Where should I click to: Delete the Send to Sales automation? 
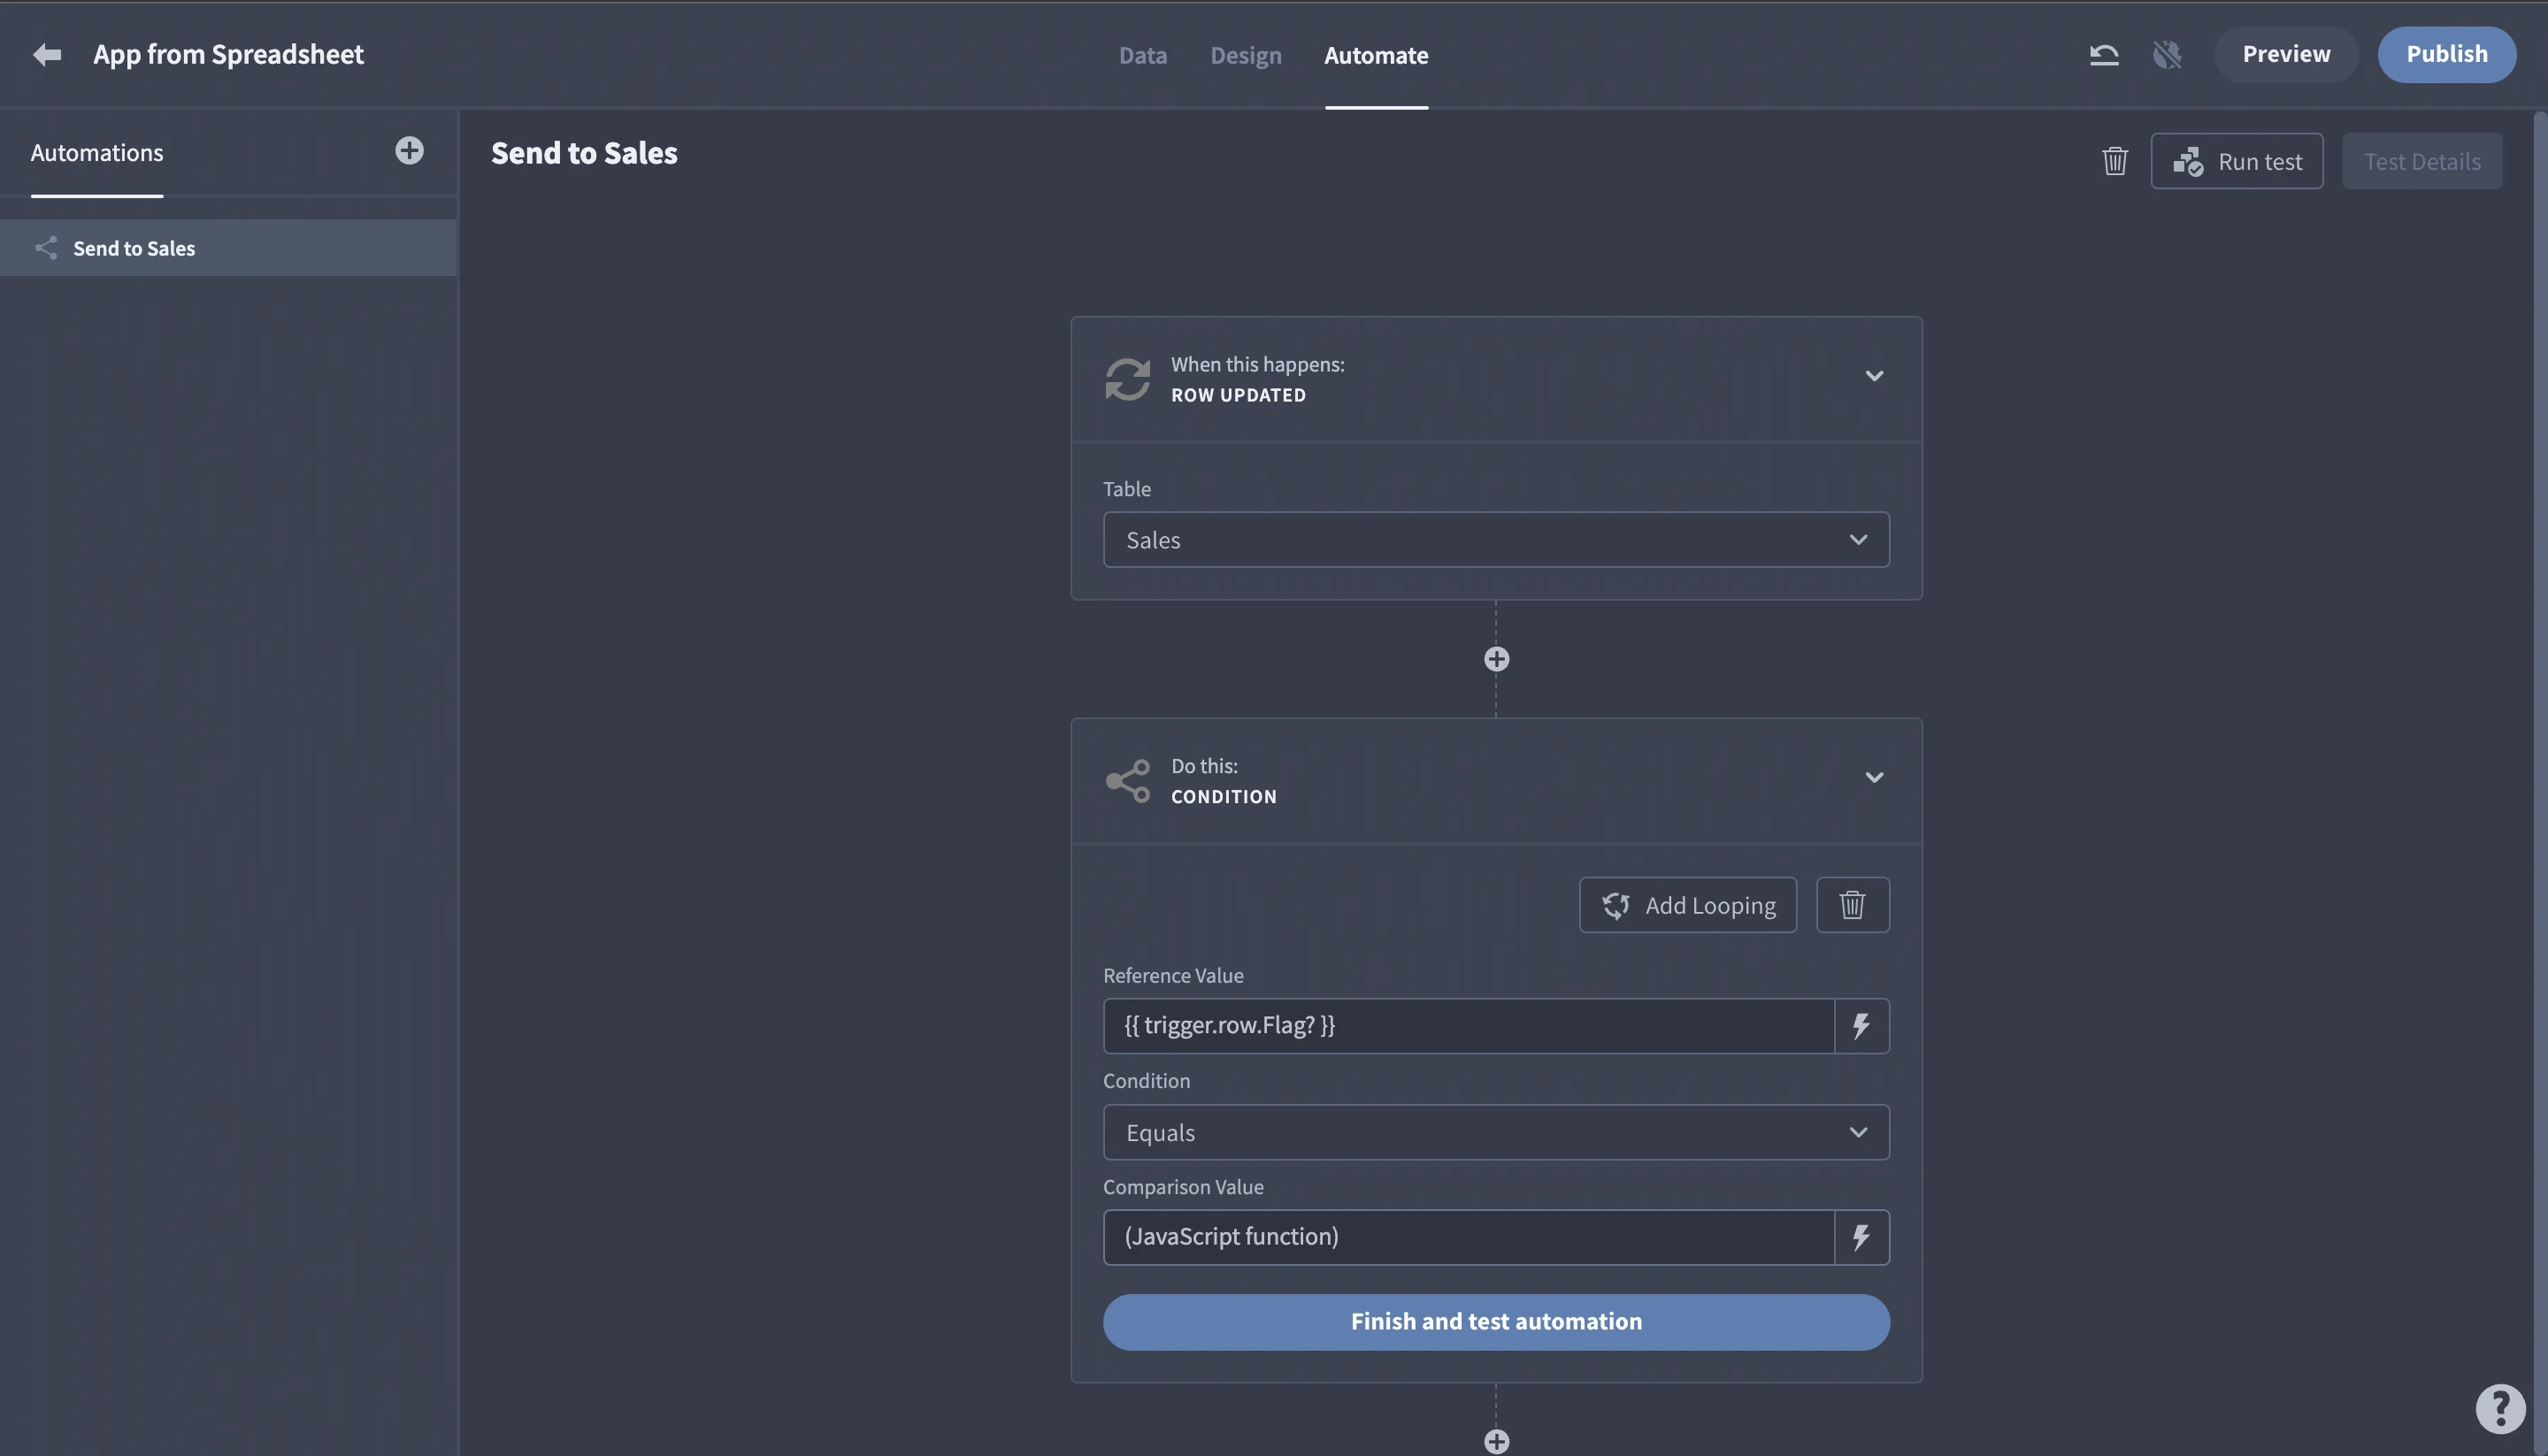[x=2115, y=161]
